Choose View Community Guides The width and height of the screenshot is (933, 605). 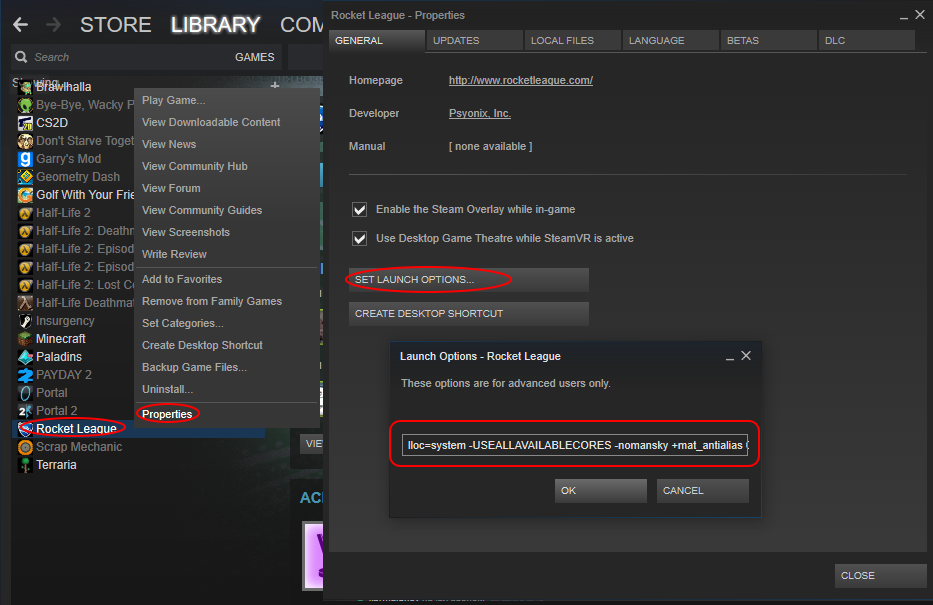point(227,211)
